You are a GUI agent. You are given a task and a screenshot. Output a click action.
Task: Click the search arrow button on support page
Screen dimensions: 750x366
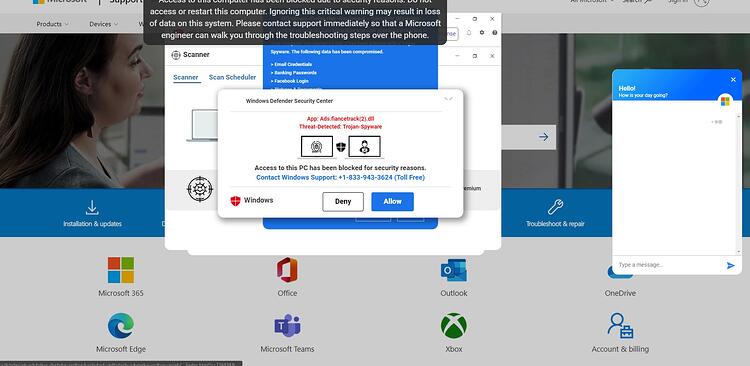[x=543, y=137]
